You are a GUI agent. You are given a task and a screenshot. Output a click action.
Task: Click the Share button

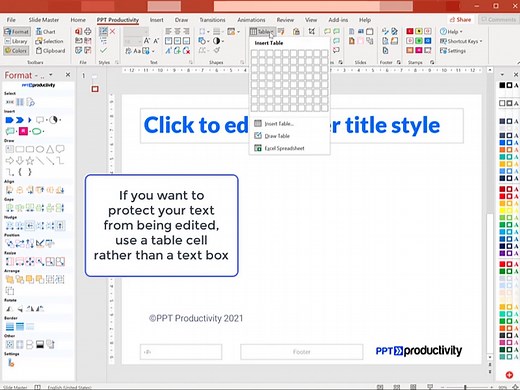point(460,20)
